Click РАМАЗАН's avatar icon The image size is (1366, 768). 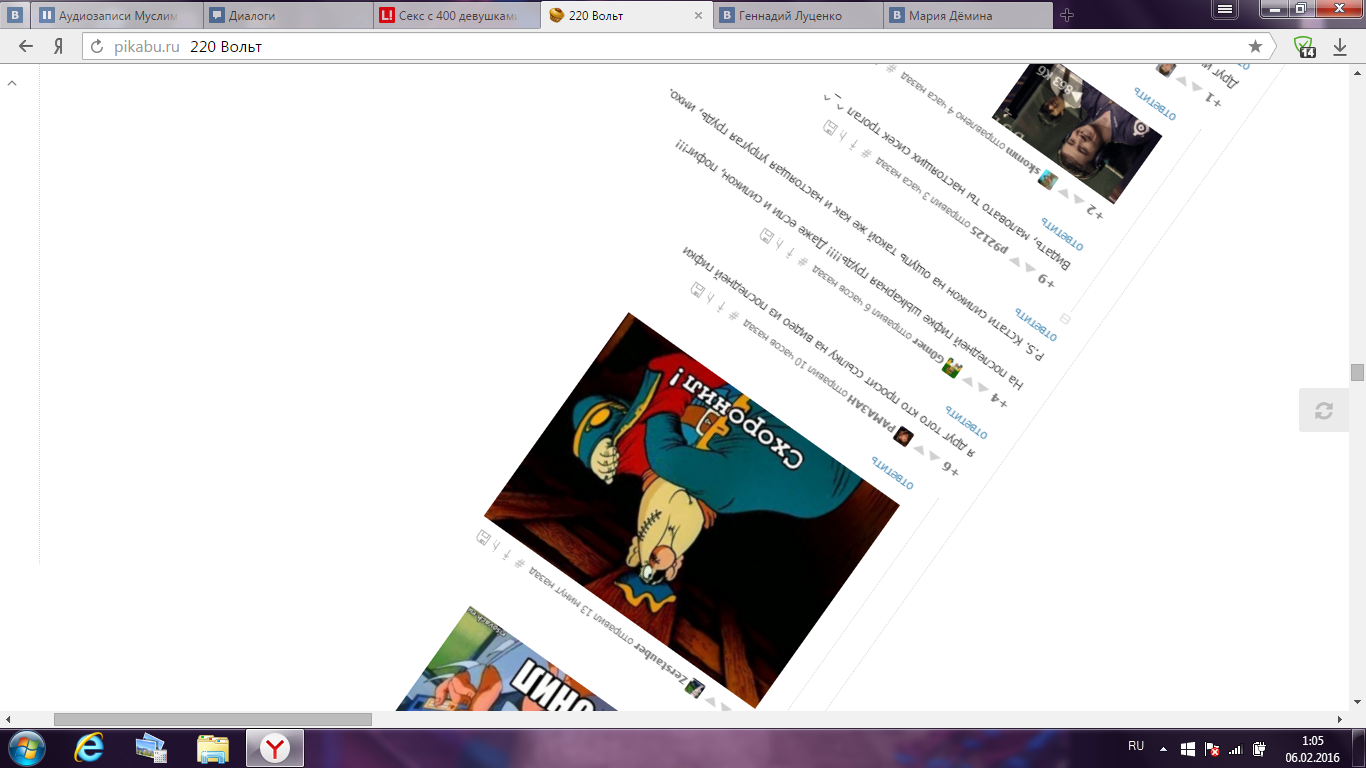[903, 436]
